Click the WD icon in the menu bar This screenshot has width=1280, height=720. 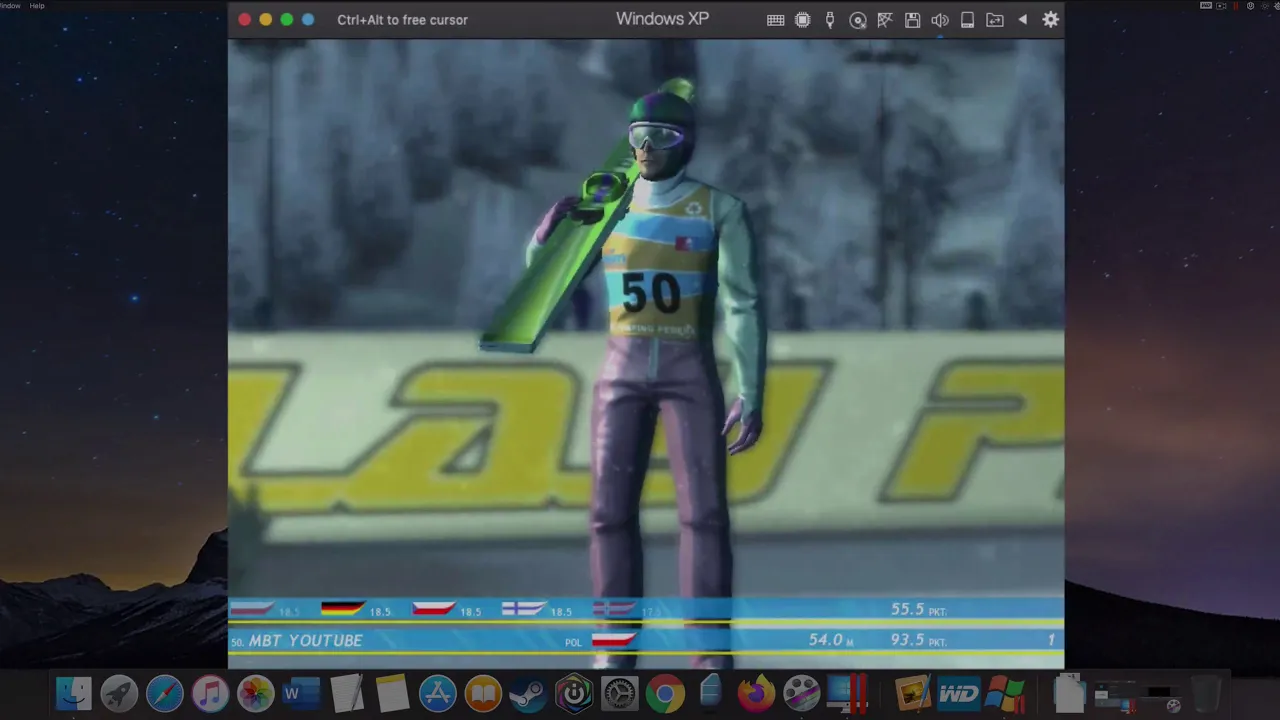[x=1207, y=6]
